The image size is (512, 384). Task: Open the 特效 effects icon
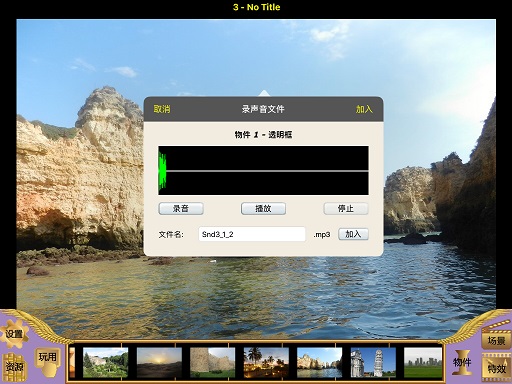(497, 368)
